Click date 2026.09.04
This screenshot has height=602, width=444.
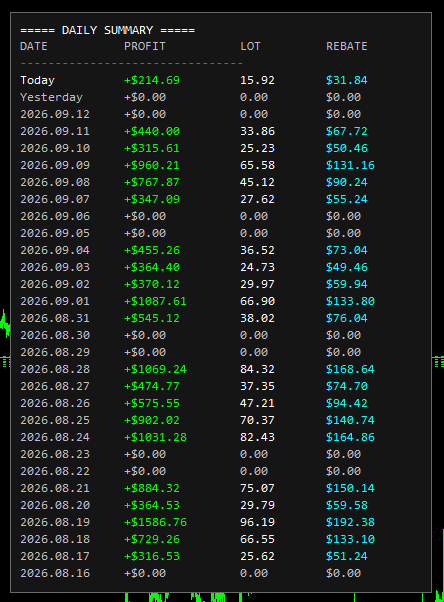coord(55,250)
